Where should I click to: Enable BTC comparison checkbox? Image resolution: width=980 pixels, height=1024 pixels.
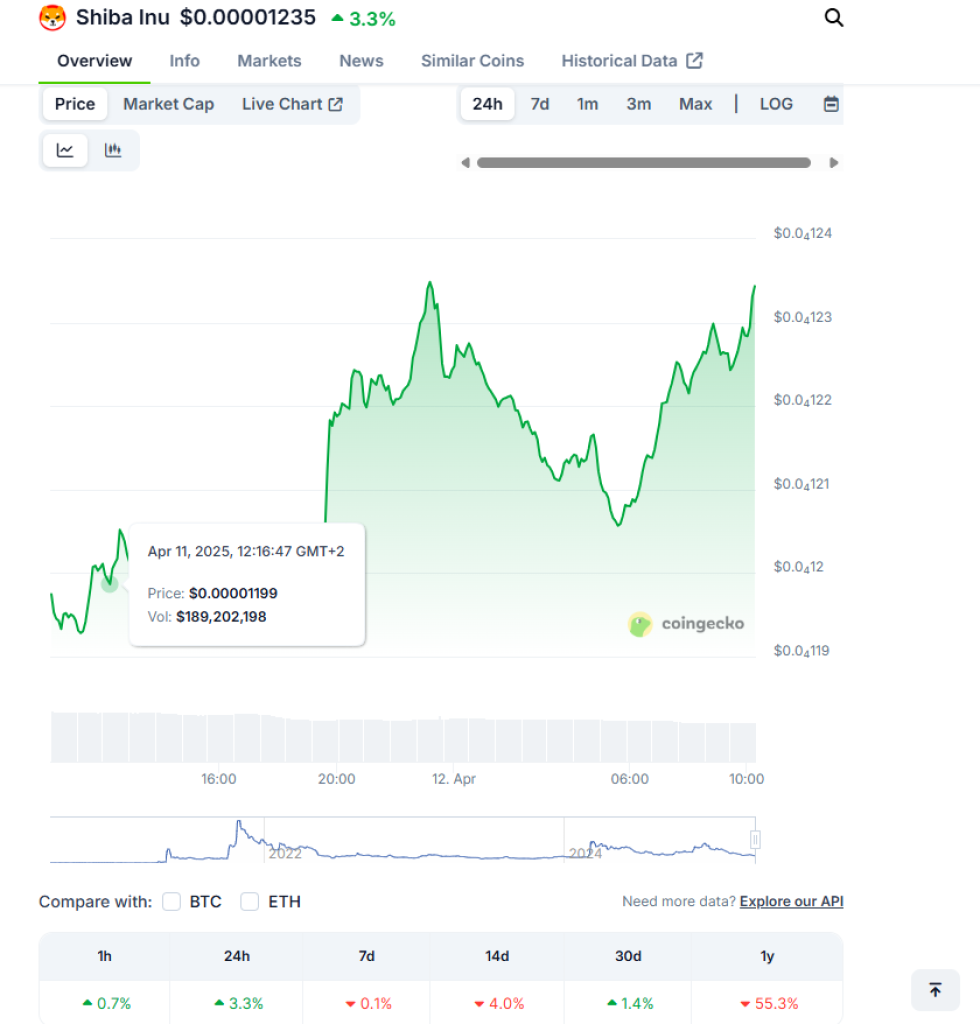coord(172,902)
